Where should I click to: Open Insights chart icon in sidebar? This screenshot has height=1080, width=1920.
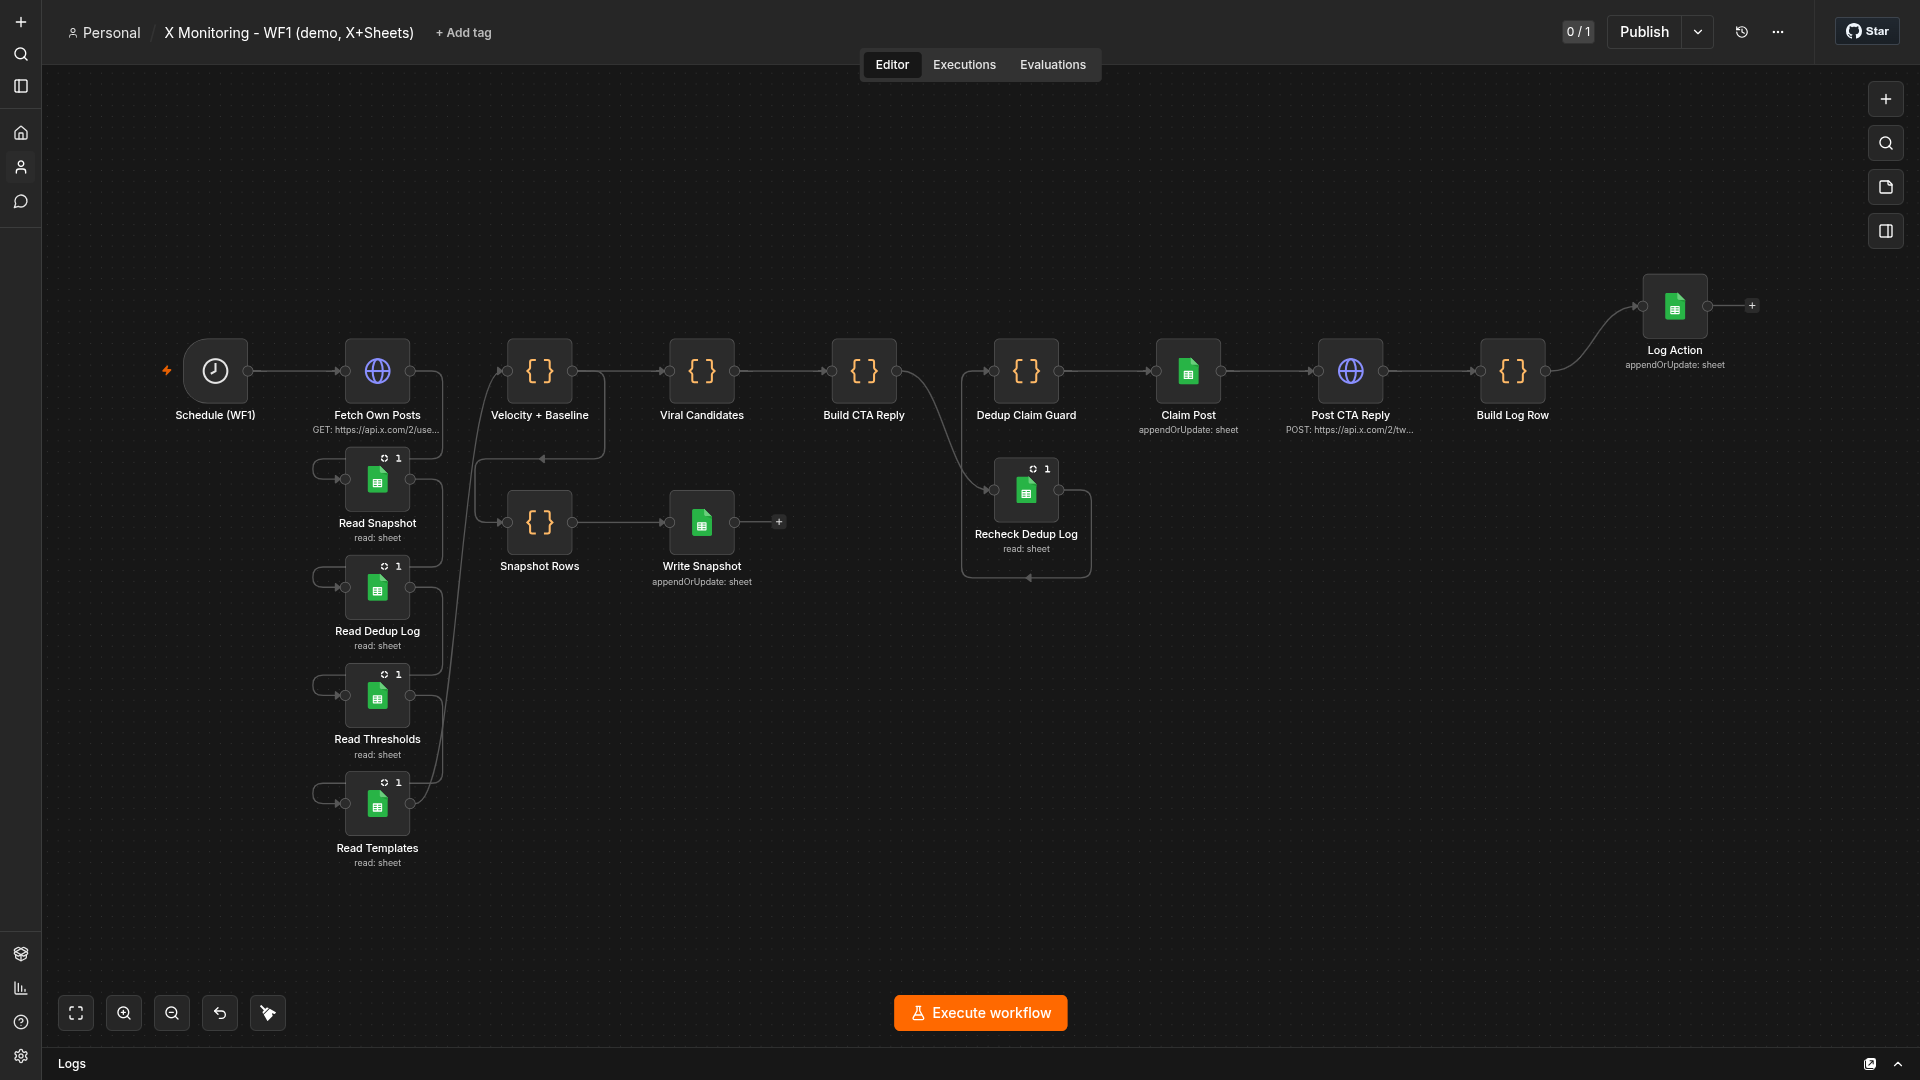(x=21, y=988)
